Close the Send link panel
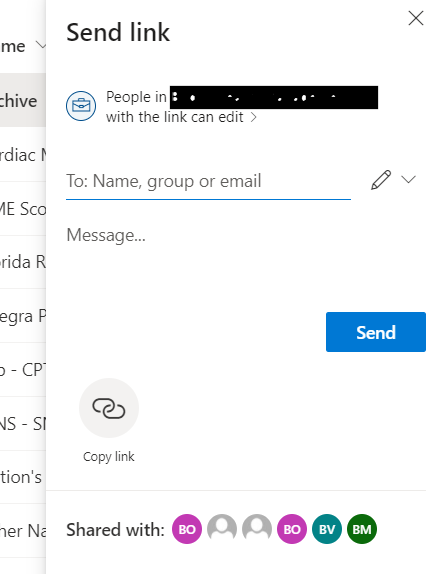The height and width of the screenshot is (574, 426). tap(416, 18)
